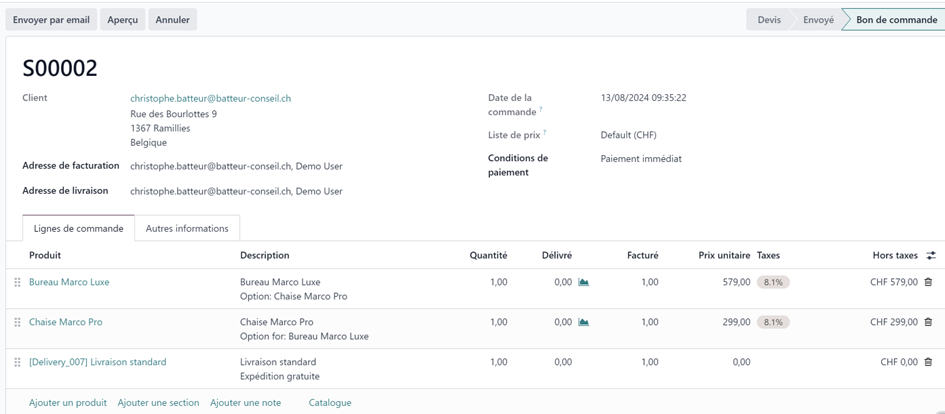Show help tooltip for Date de la commande
The height and width of the screenshot is (414, 945).
tap(541, 109)
